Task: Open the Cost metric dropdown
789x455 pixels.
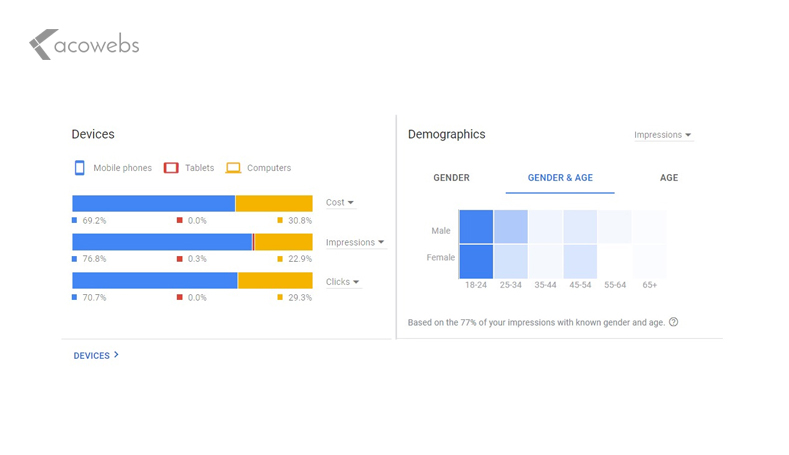Action: pos(340,202)
